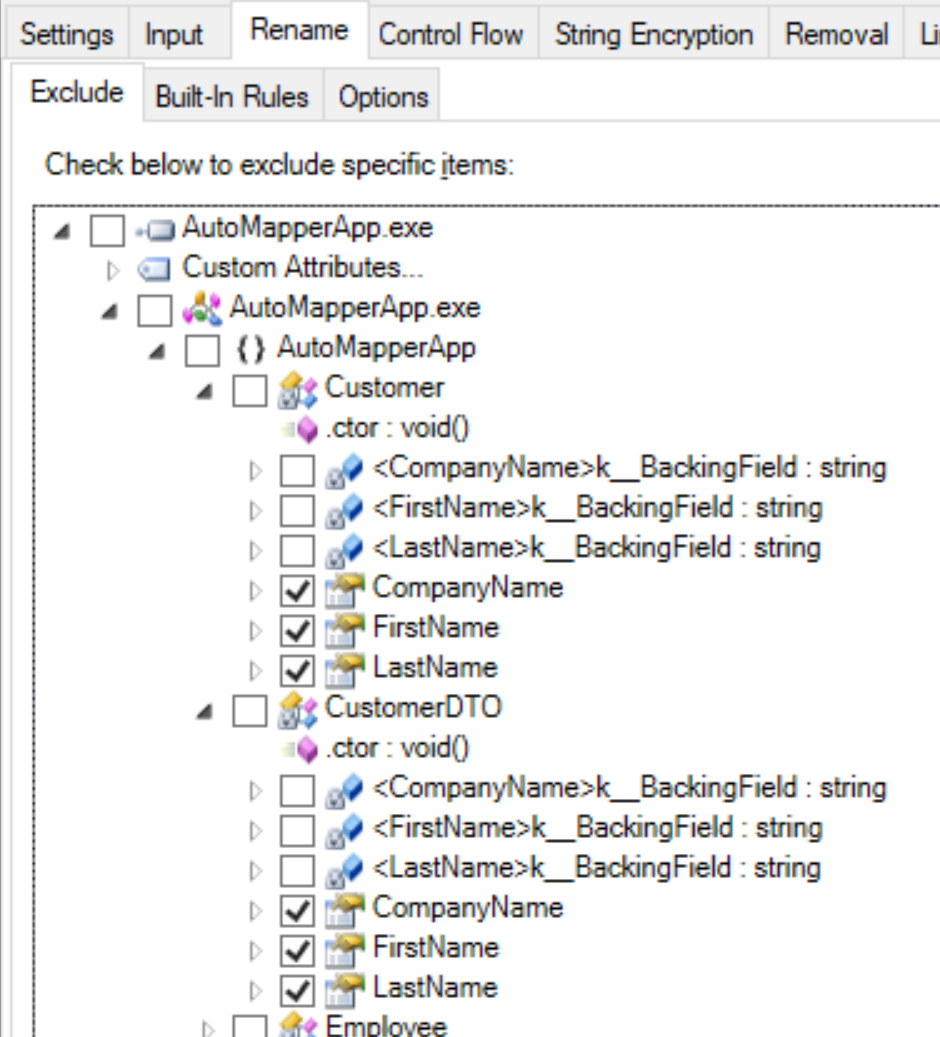Click the Customer class icon
This screenshot has height=1037, width=940.
(x=298, y=390)
